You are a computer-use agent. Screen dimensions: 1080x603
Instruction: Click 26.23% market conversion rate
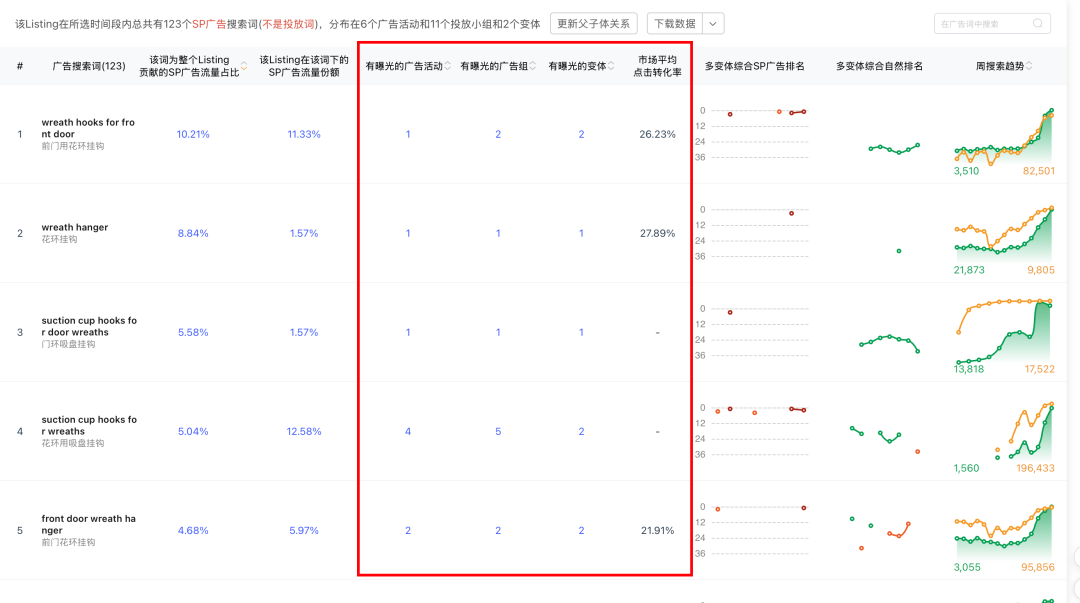tap(657, 134)
